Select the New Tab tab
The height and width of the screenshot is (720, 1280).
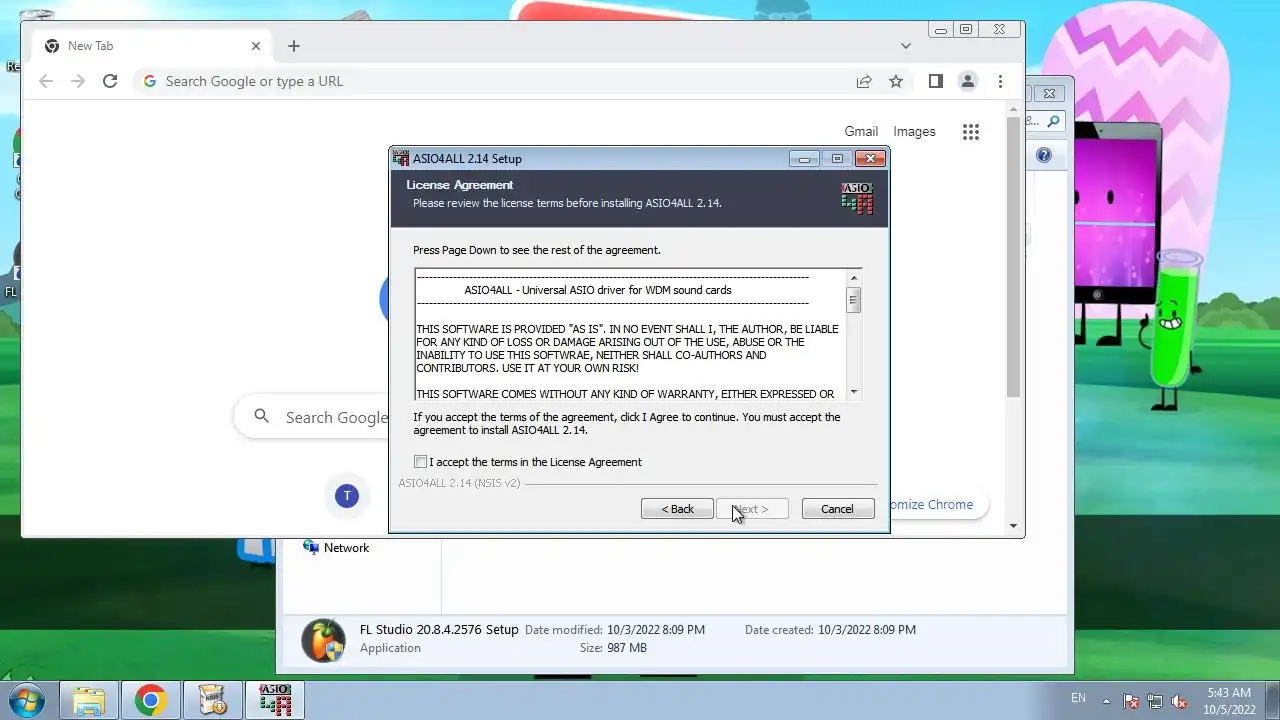(152, 46)
